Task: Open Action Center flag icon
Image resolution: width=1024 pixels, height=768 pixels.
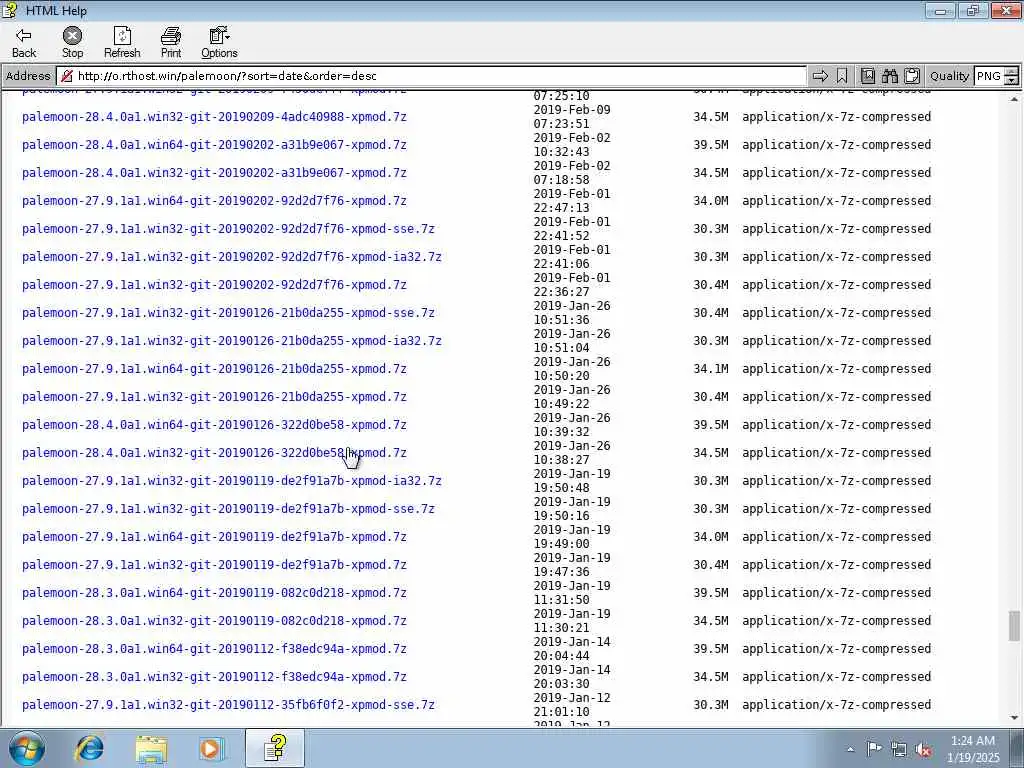Action: click(874, 749)
